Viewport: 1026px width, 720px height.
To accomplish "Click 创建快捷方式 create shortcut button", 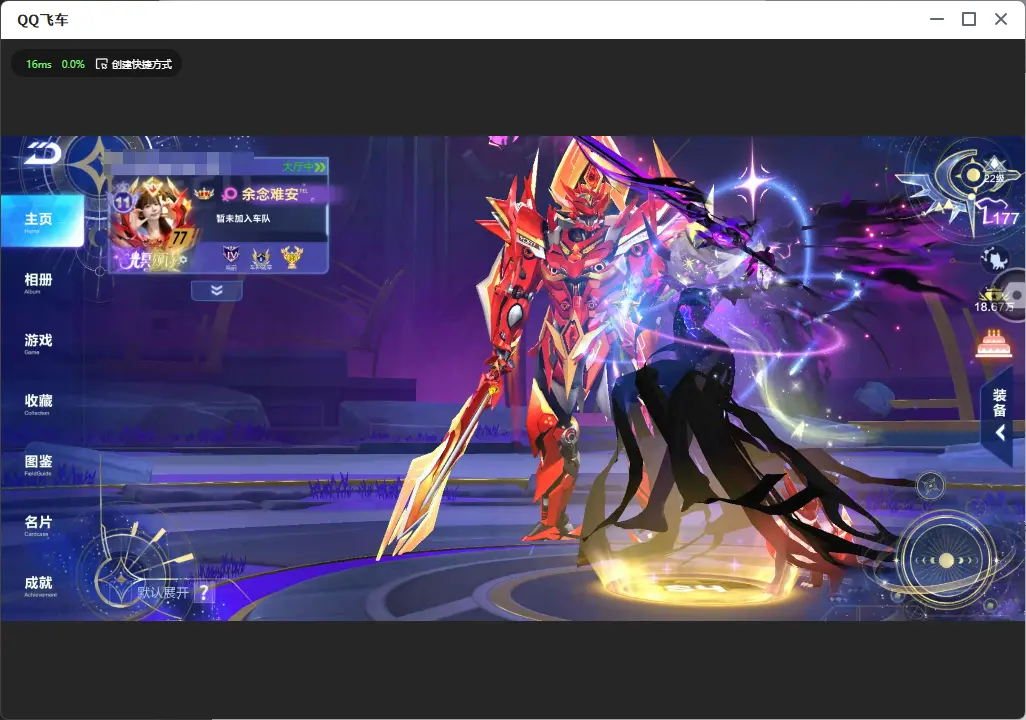I will pyautogui.click(x=134, y=64).
